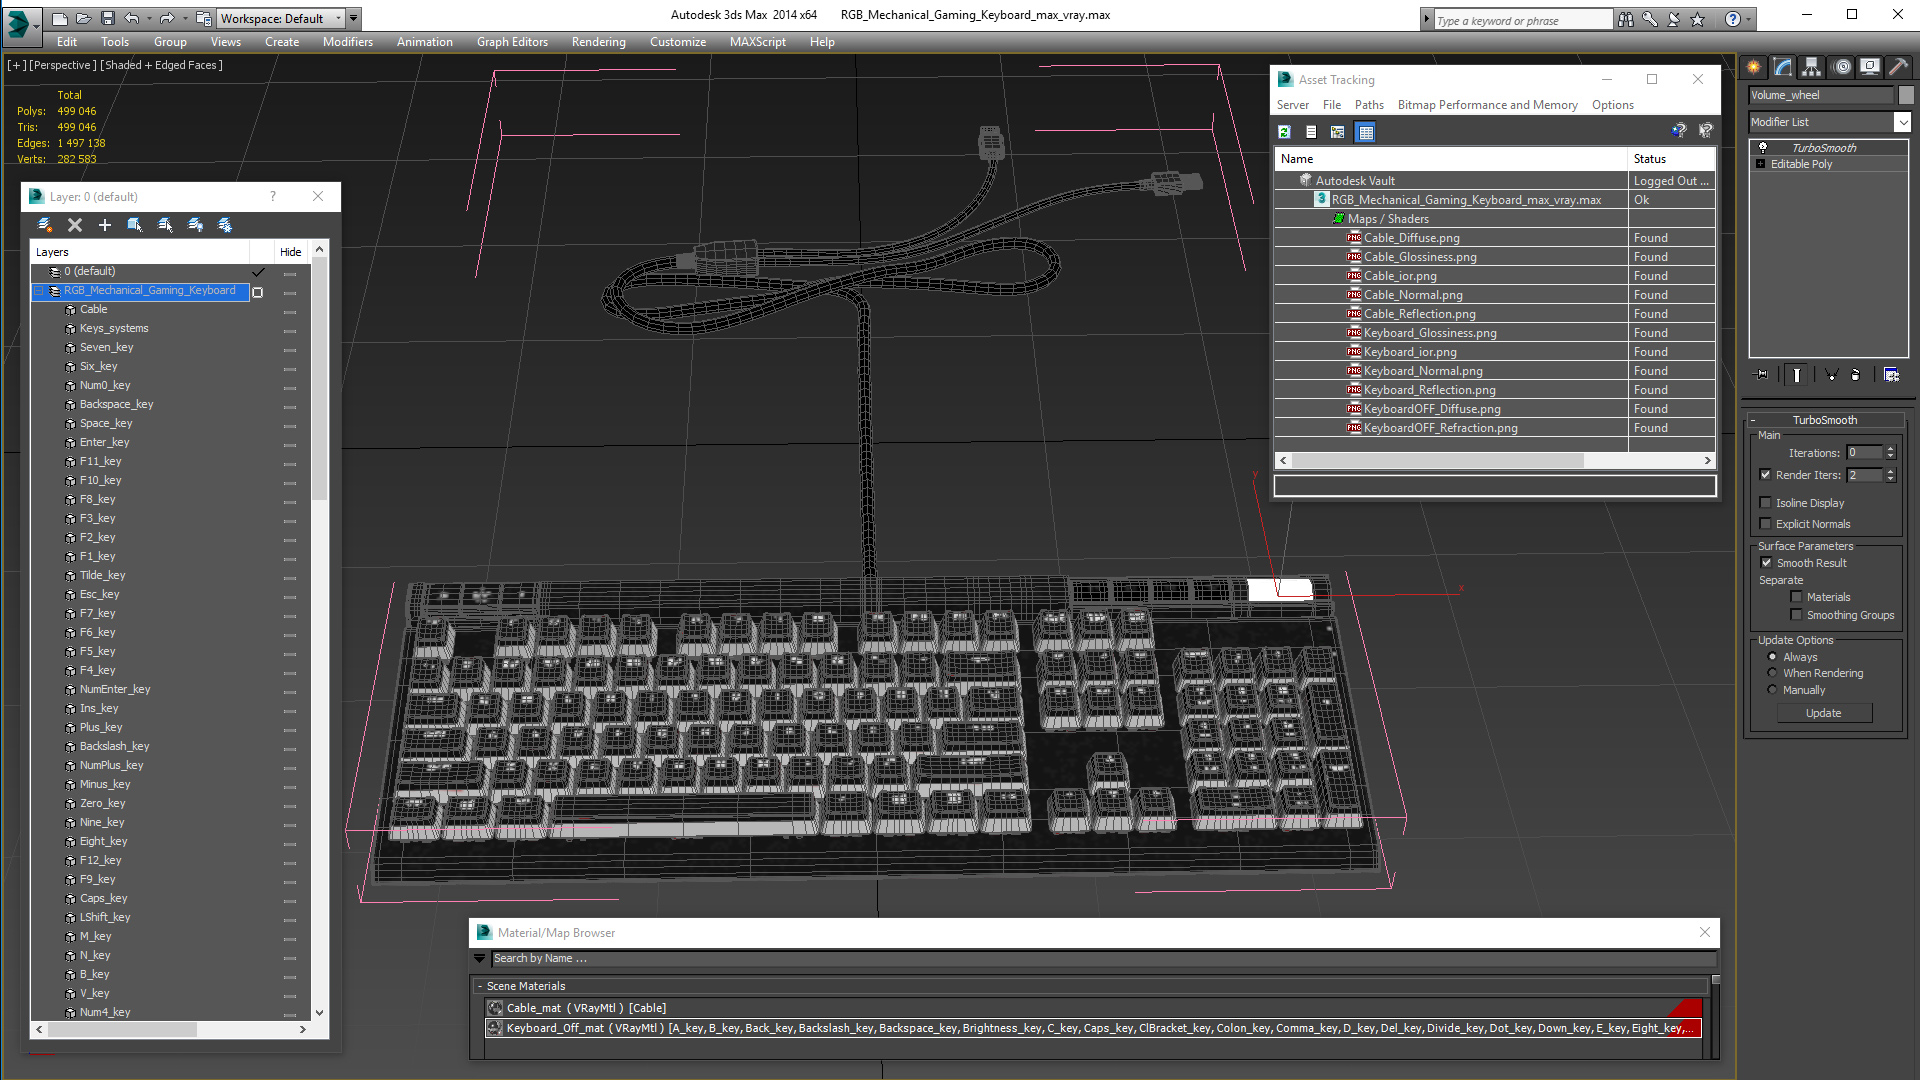
Task: Toggle TurboSmooth lightbulb visibility
Action: click(x=1762, y=148)
